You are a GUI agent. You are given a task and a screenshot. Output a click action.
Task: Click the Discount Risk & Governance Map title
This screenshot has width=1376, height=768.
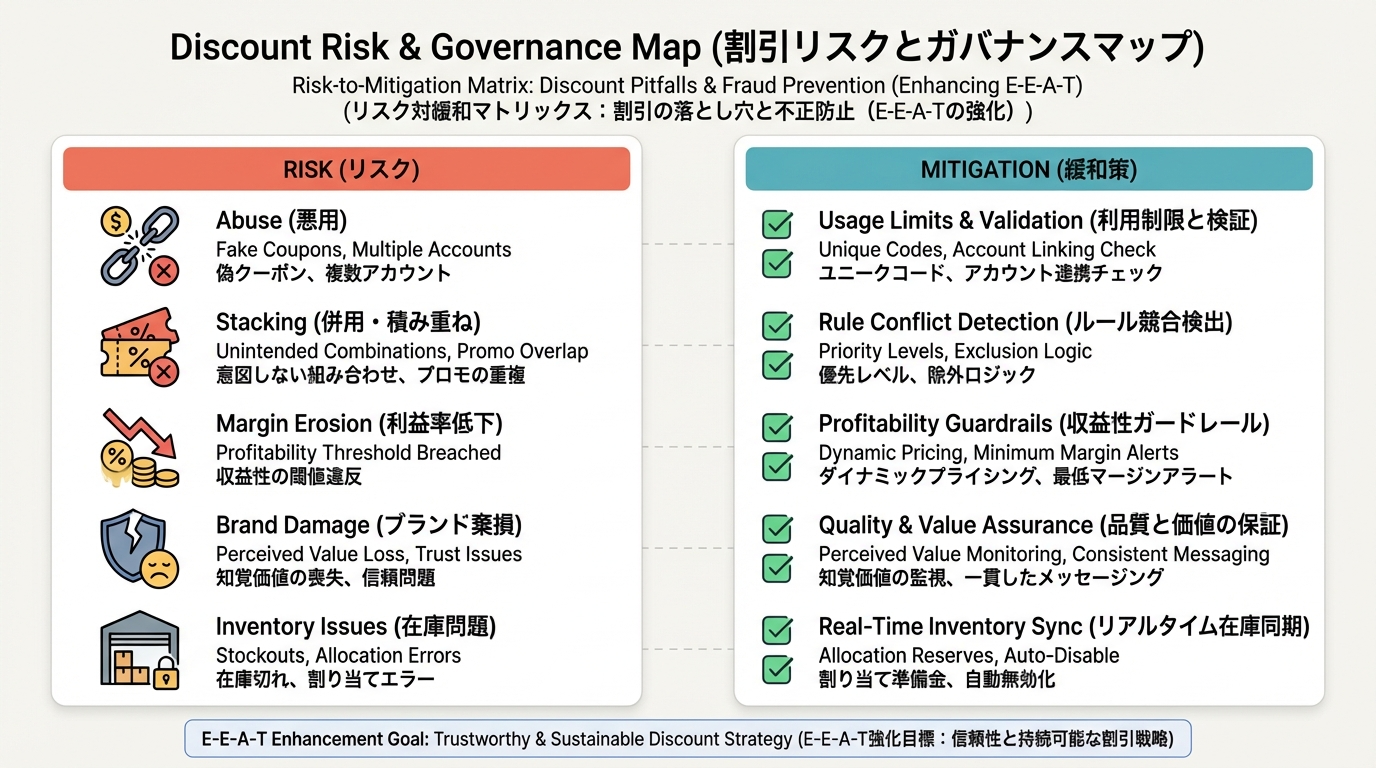point(687,46)
